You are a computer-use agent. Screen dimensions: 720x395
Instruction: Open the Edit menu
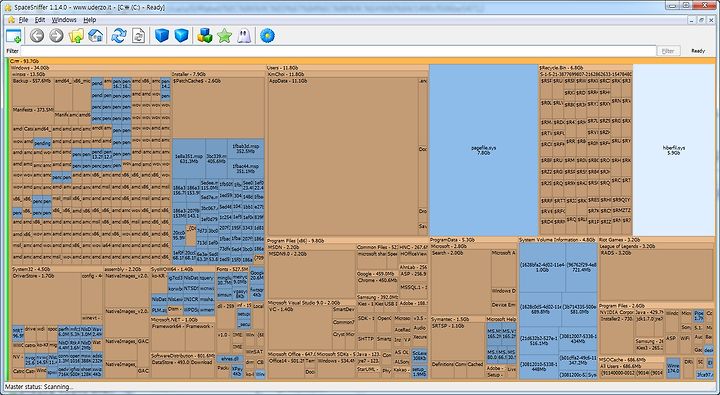[x=40, y=20]
